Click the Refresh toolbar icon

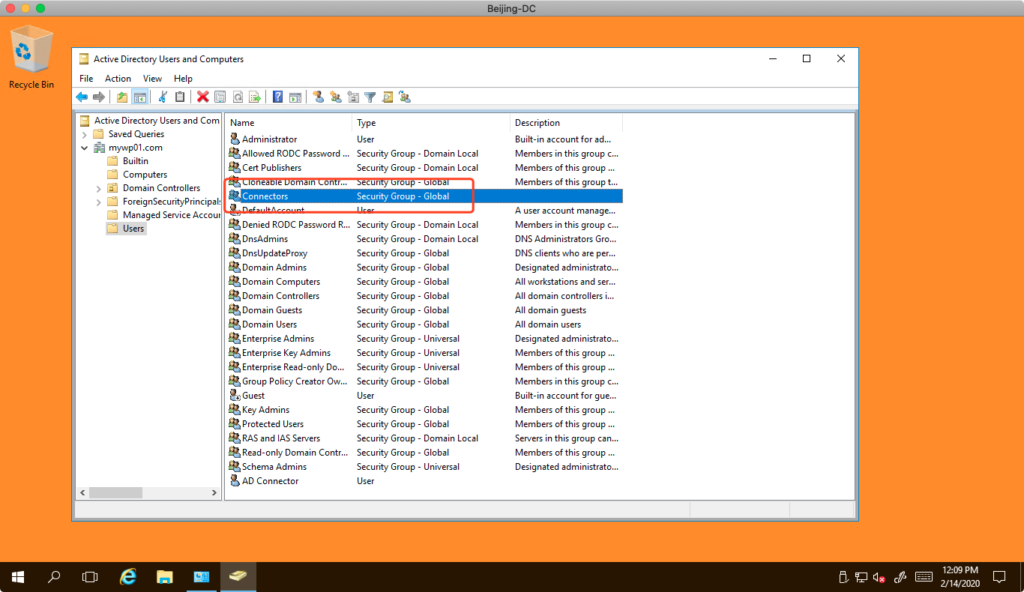coord(238,97)
